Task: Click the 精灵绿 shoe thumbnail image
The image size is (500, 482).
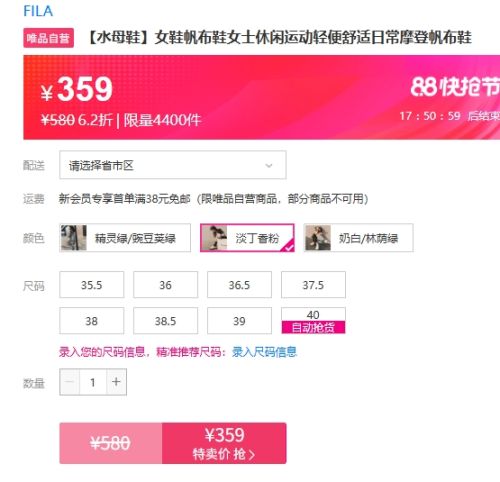Action: click(74, 238)
